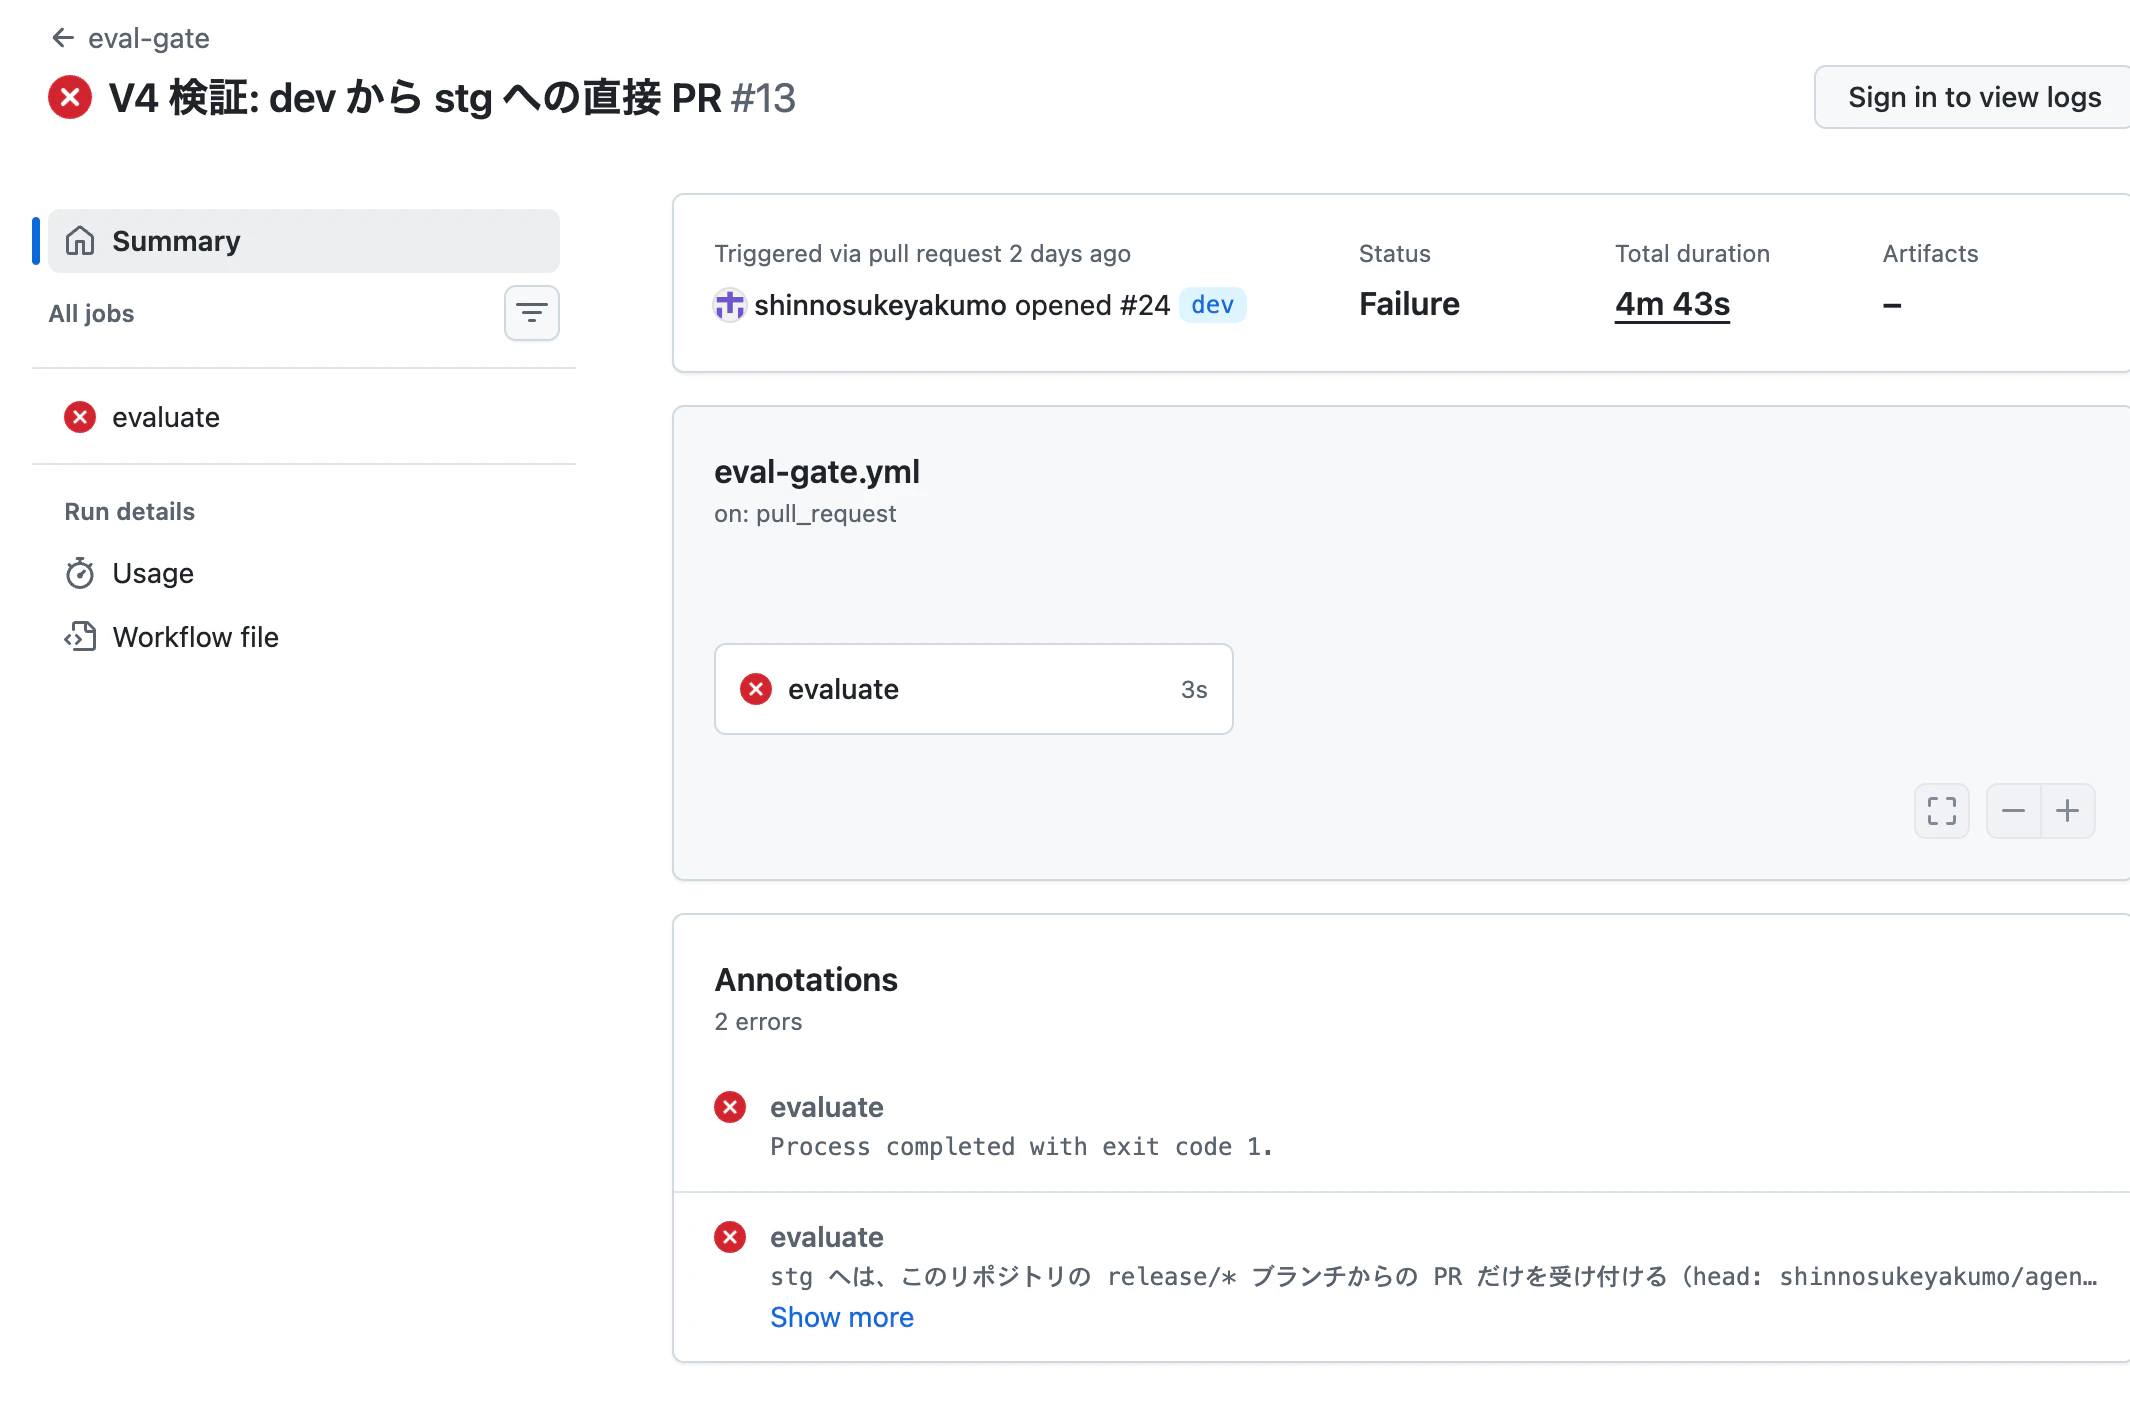Click error icon of exit code annotation
2130x1408 pixels.
coord(730,1107)
